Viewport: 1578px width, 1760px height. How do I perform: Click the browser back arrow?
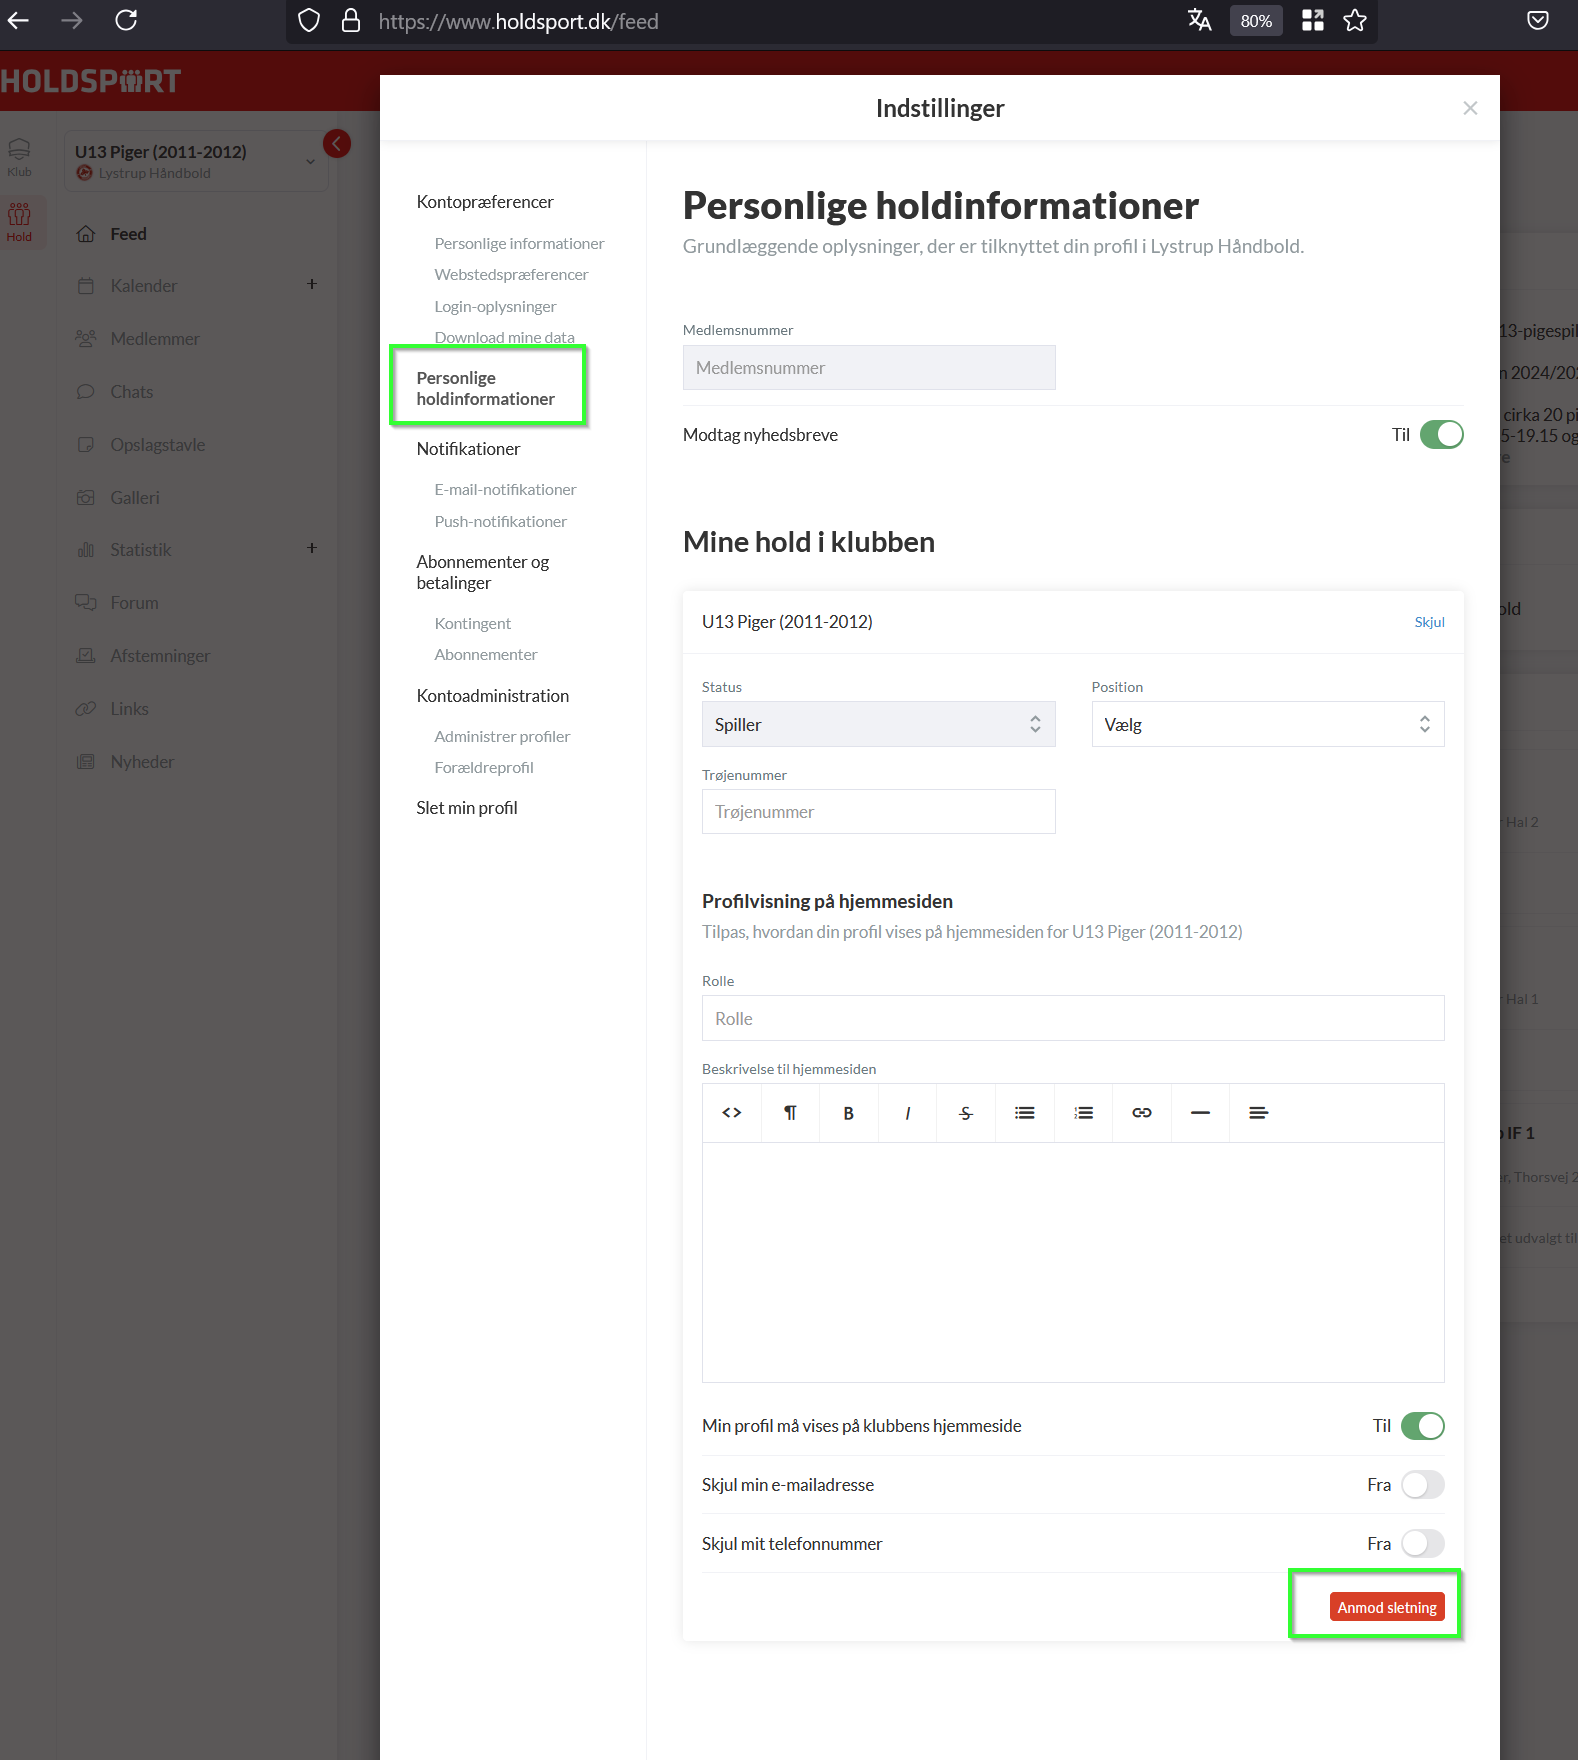pos(18,20)
